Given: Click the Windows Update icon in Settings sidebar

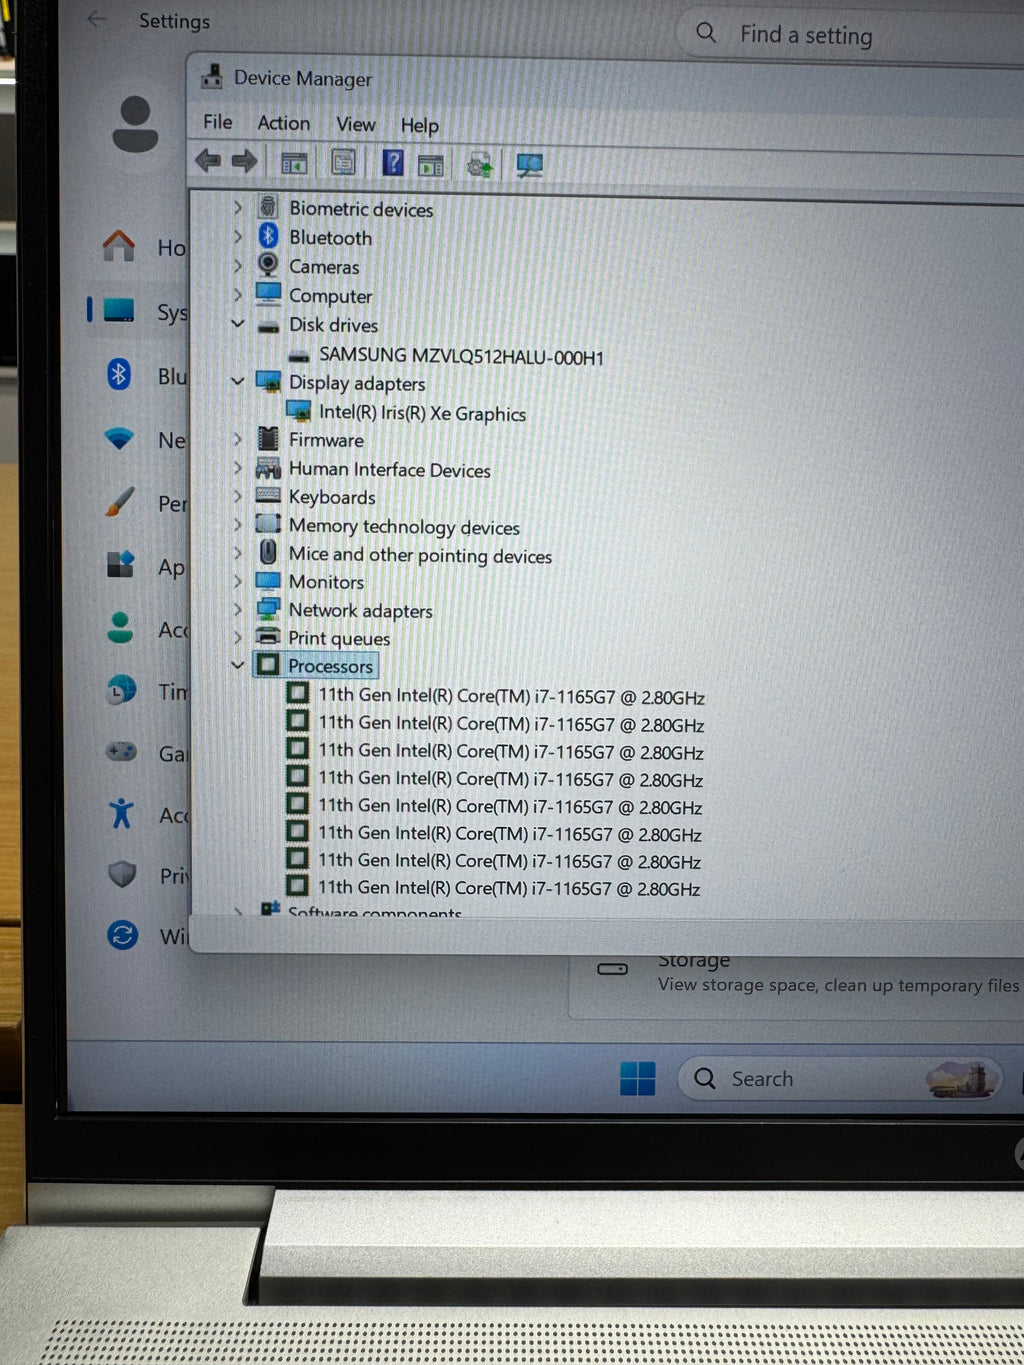Looking at the screenshot, I should (122, 935).
